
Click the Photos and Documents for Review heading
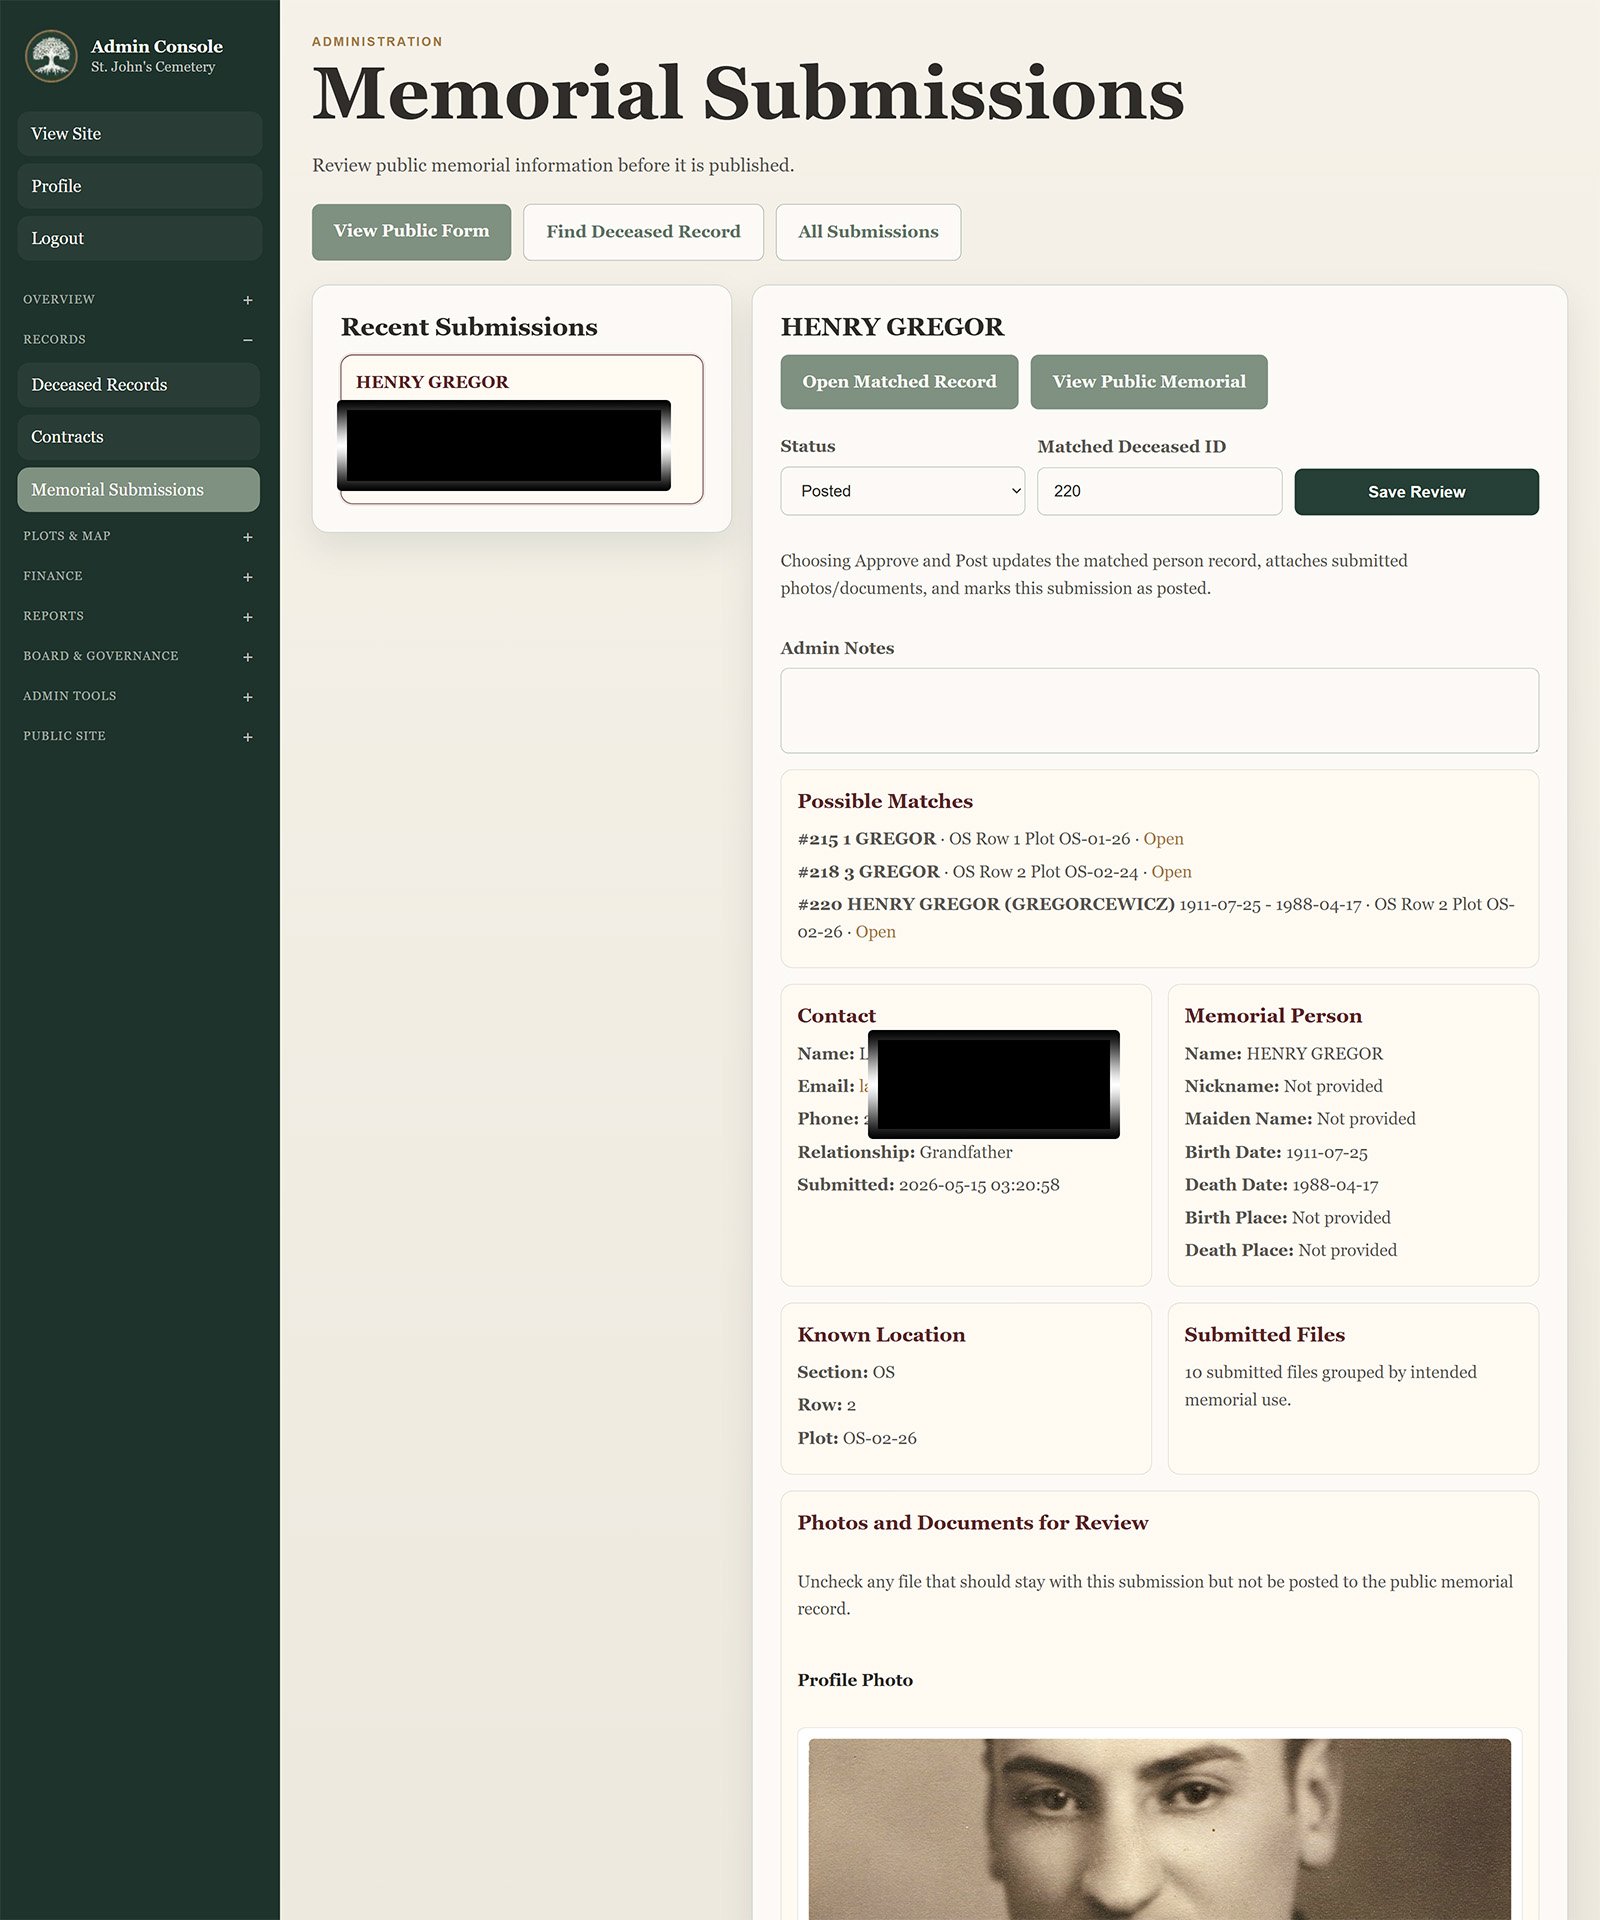click(972, 1523)
